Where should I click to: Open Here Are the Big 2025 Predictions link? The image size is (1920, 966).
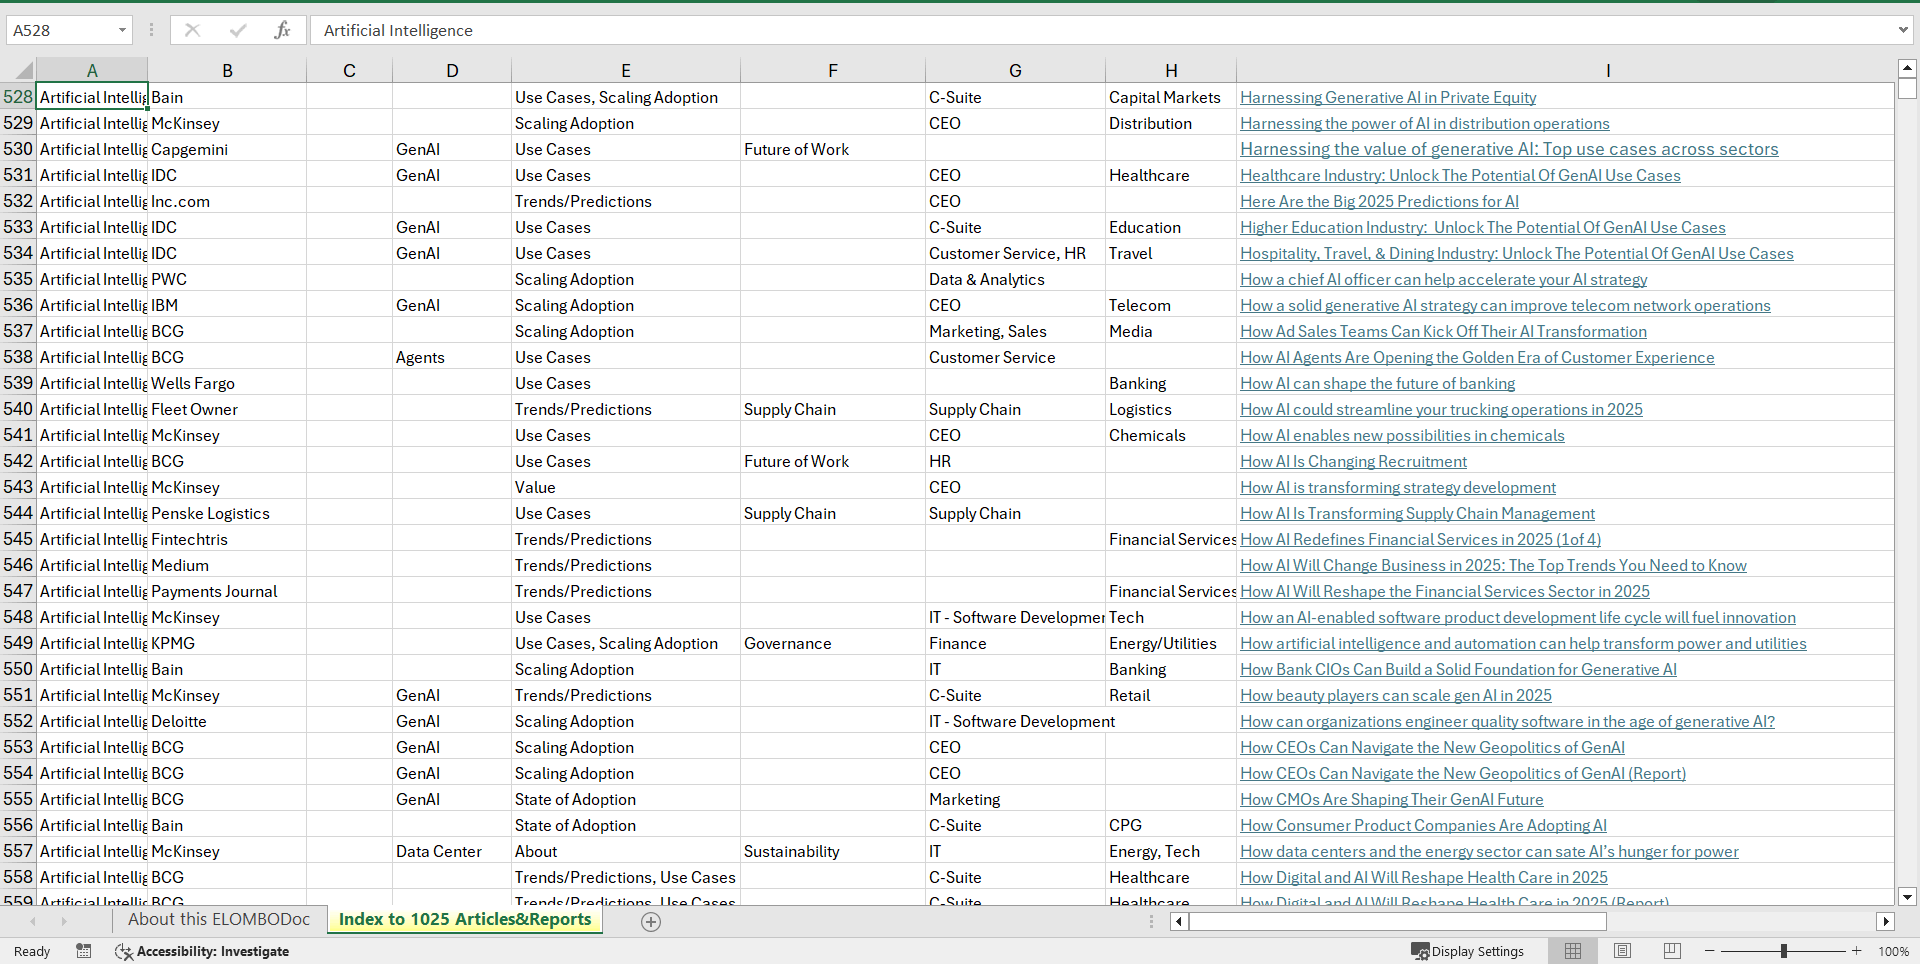tap(1379, 201)
